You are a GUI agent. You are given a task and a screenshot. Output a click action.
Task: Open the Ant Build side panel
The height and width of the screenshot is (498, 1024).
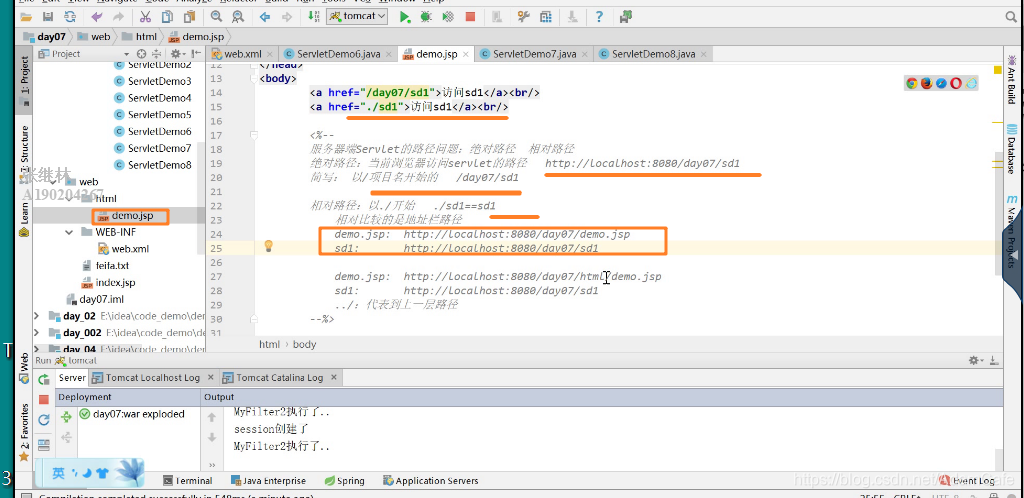tap(1012, 80)
